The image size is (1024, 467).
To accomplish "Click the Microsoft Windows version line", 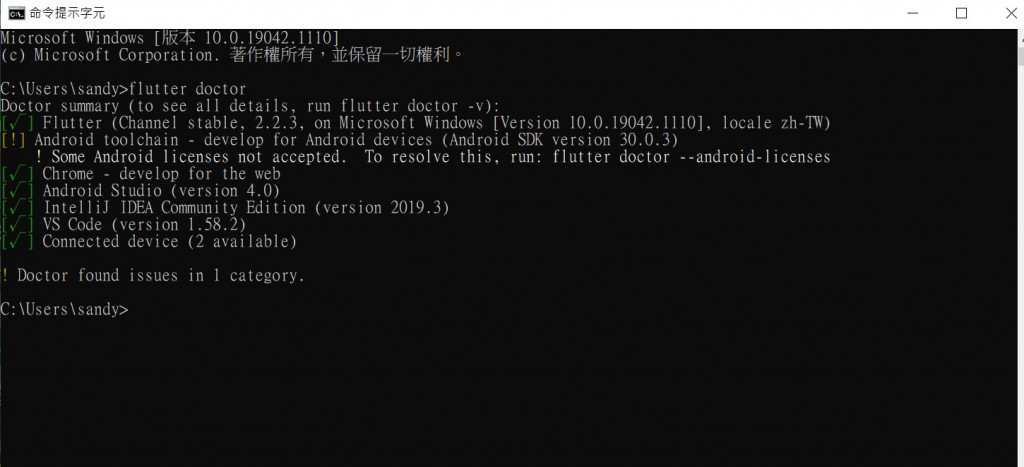I will click(x=170, y=38).
